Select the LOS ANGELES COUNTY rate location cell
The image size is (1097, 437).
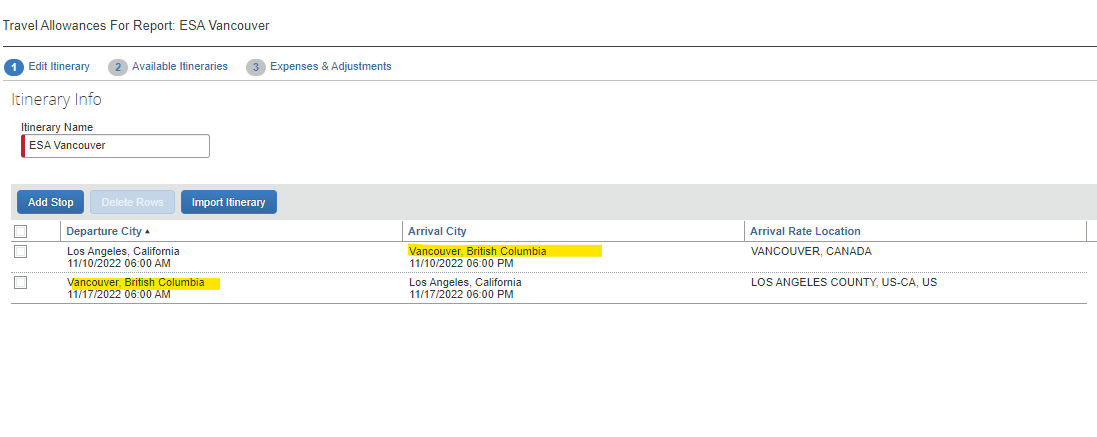(844, 282)
